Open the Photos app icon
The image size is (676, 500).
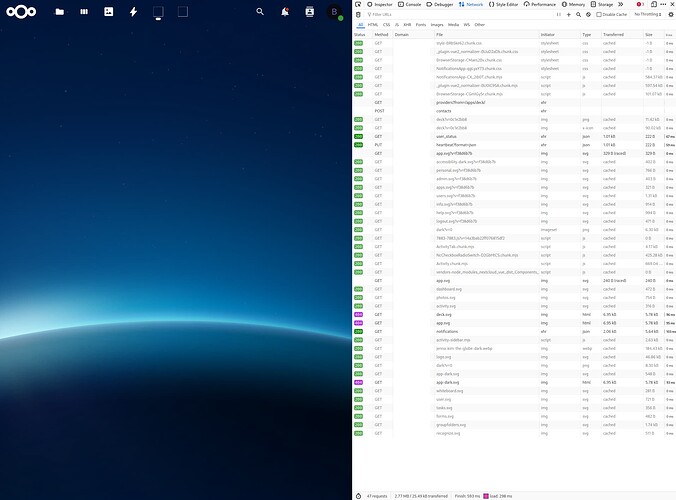tap(109, 12)
